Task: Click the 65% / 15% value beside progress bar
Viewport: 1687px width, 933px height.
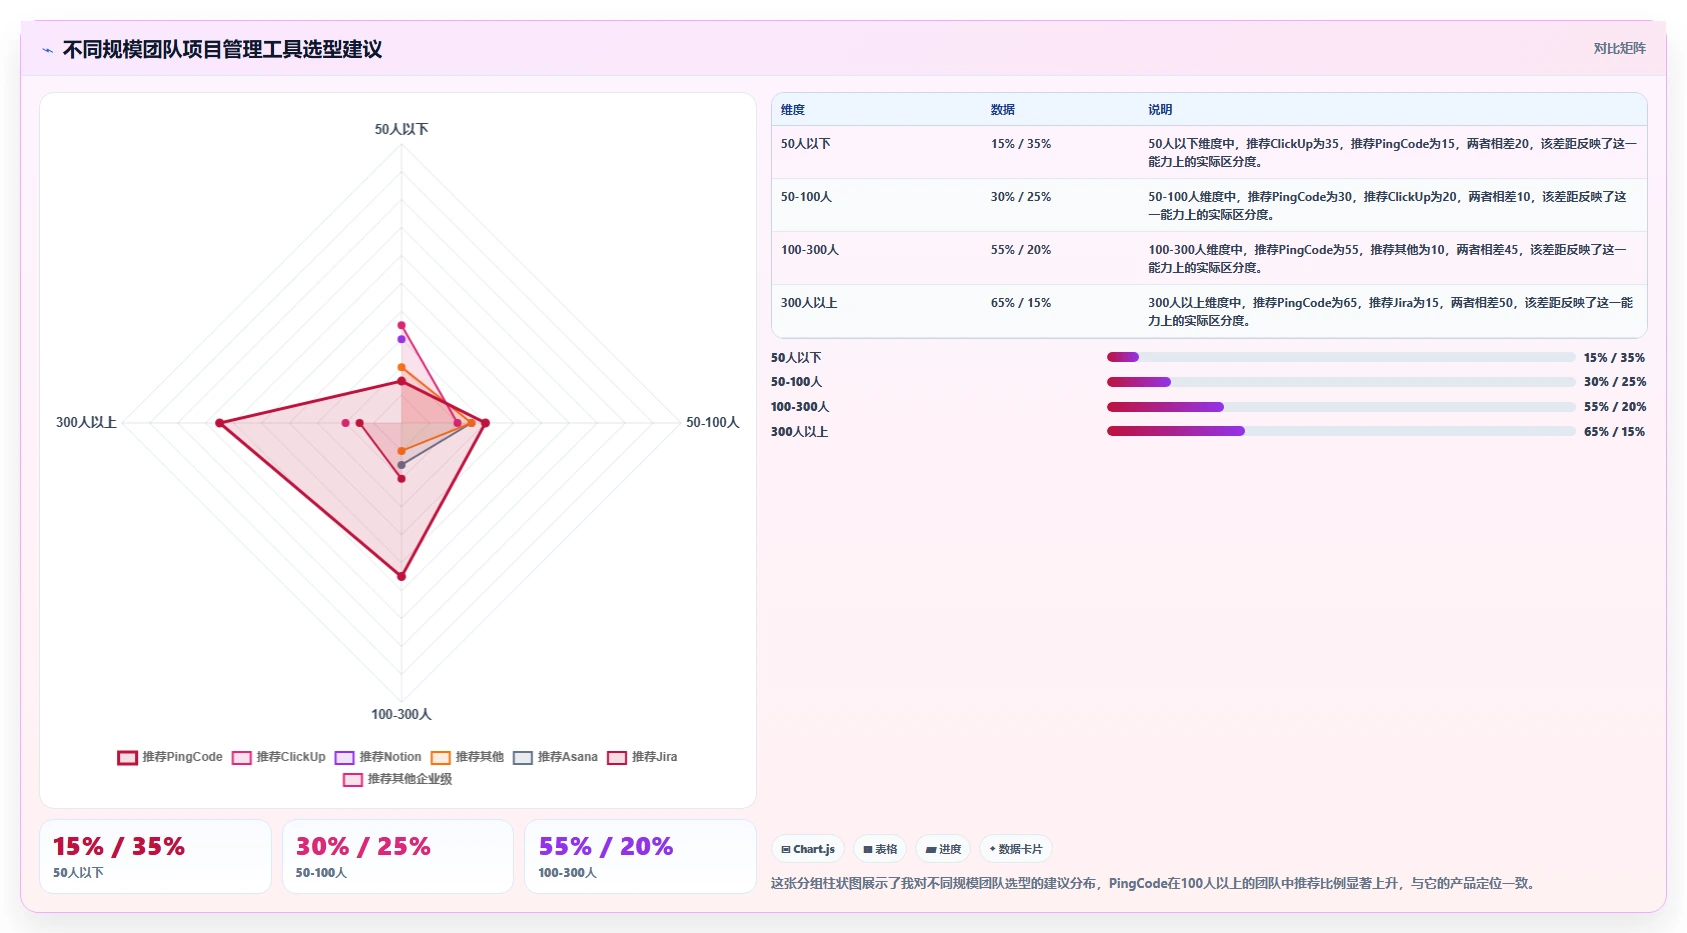Action: click(x=1614, y=432)
